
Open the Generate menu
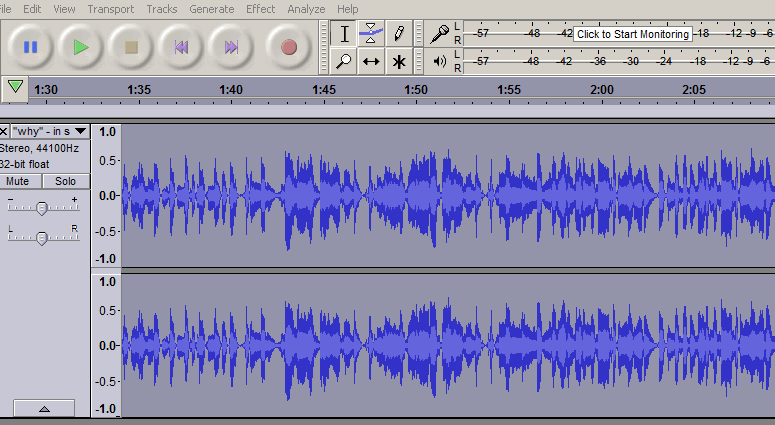tap(212, 9)
